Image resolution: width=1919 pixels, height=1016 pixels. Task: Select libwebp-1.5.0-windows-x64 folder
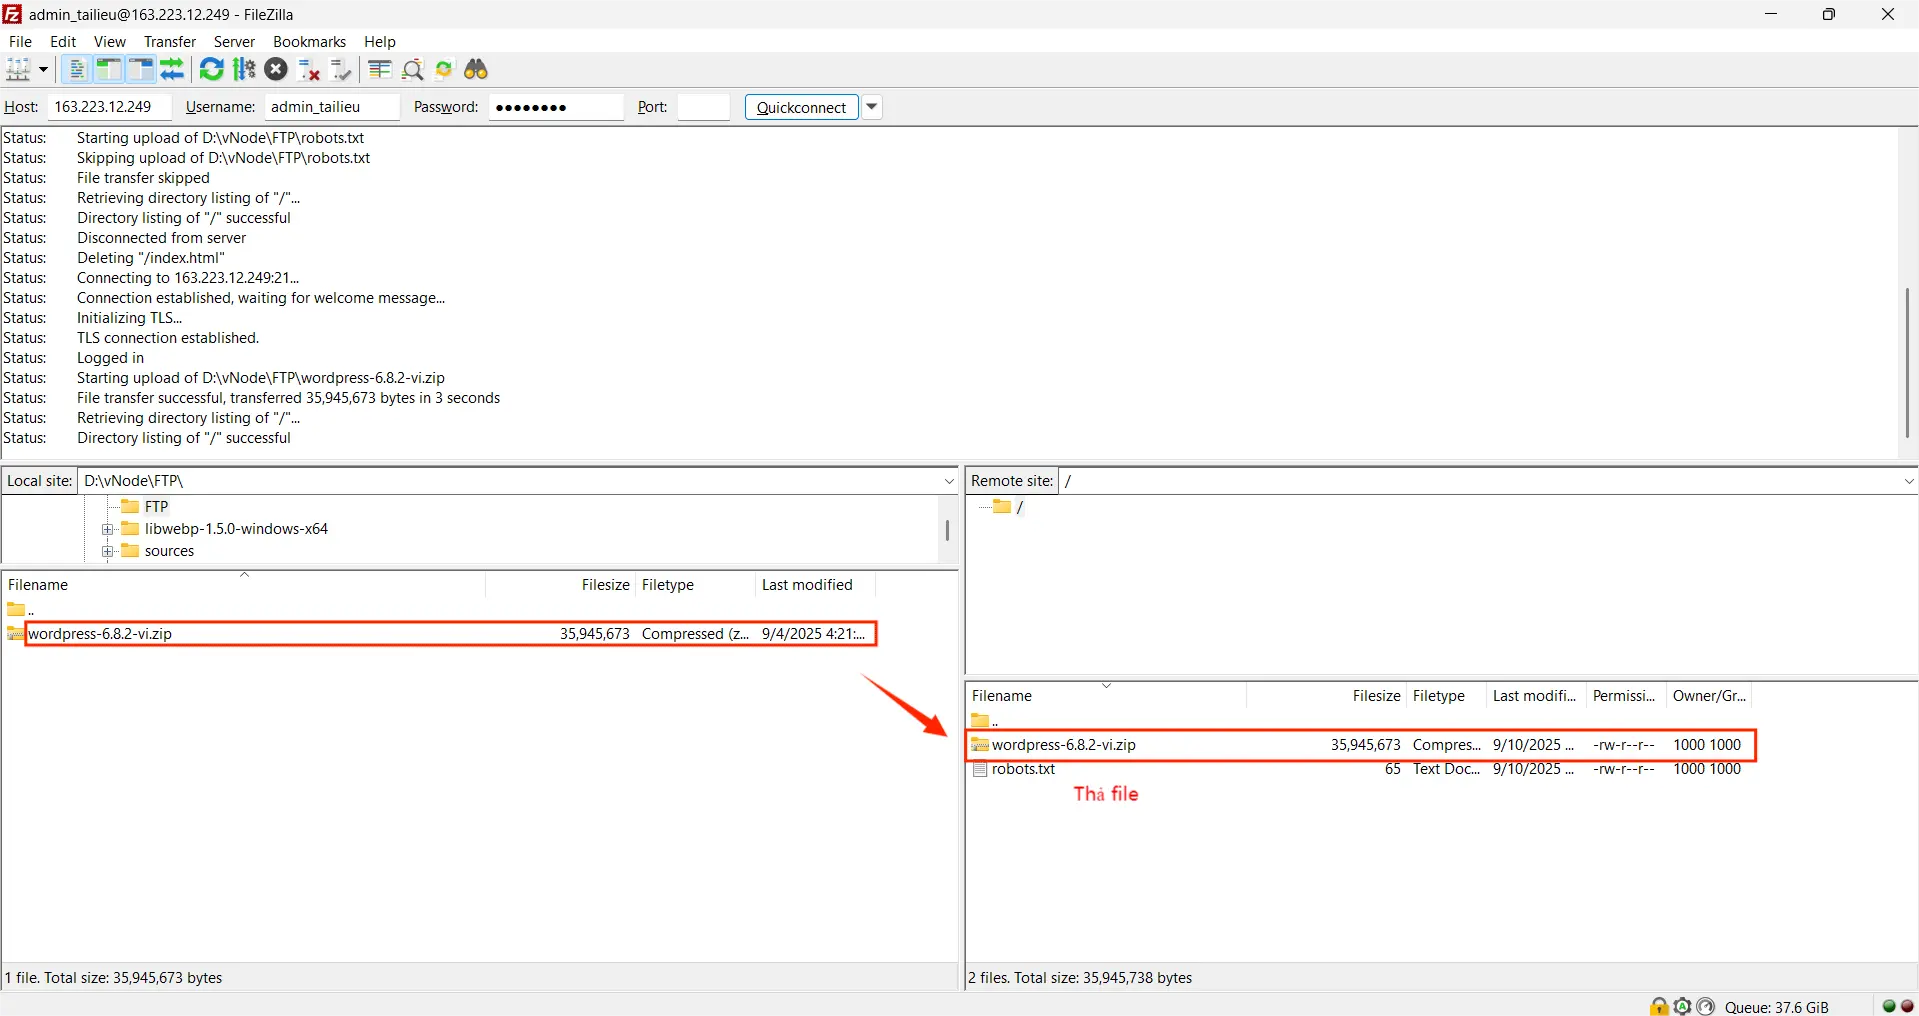tap(236, 529)
